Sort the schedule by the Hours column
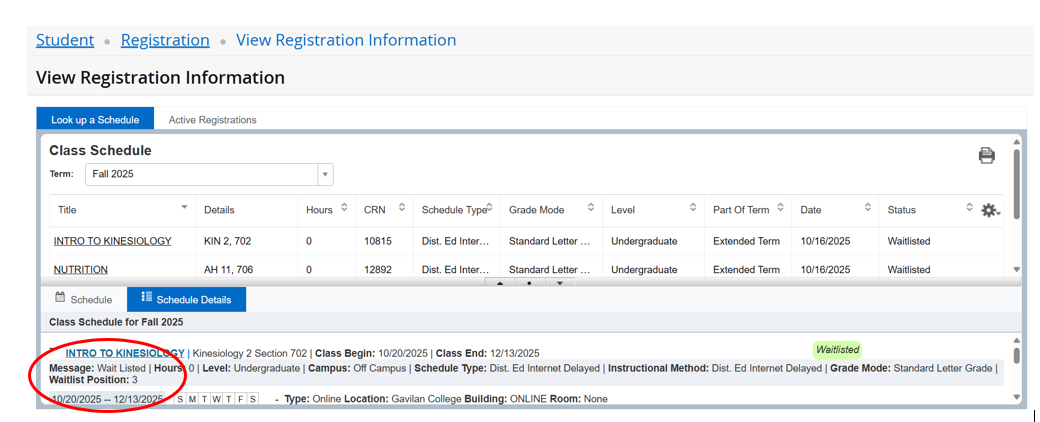 [345, 208]
